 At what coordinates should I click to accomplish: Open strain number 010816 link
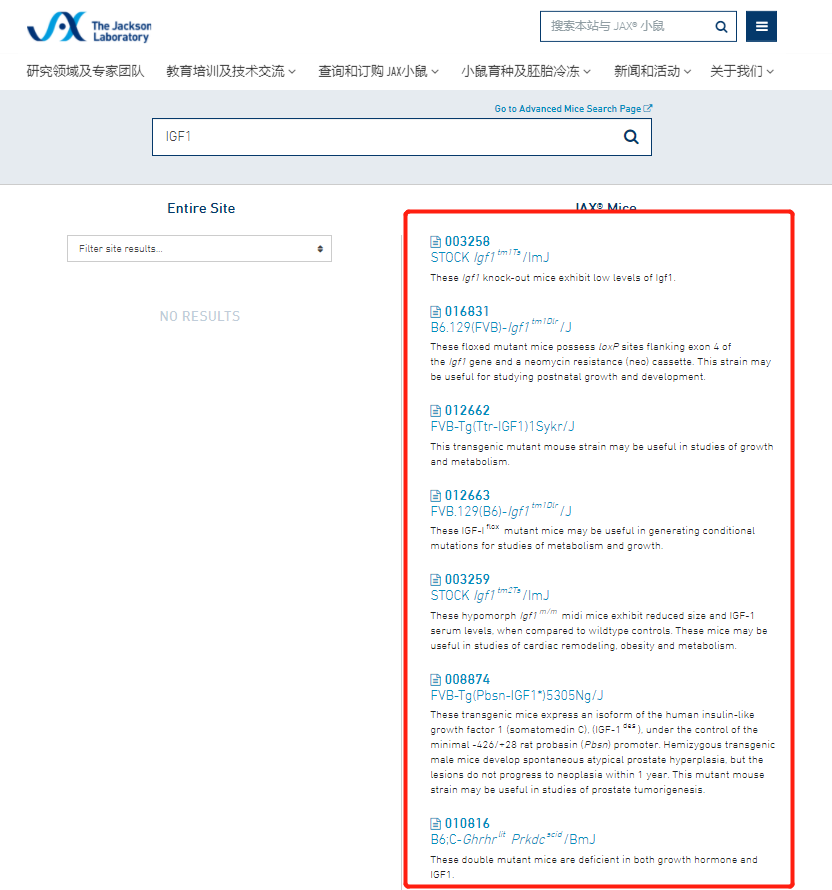(x=467, y=824)
